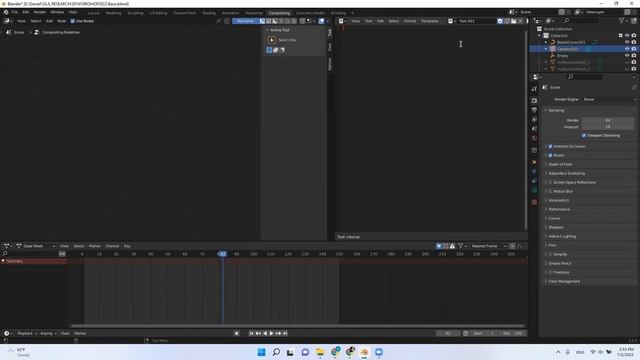Toggle the auto keying record button
The width and height of the screenshot is (640, 360).
236,333
